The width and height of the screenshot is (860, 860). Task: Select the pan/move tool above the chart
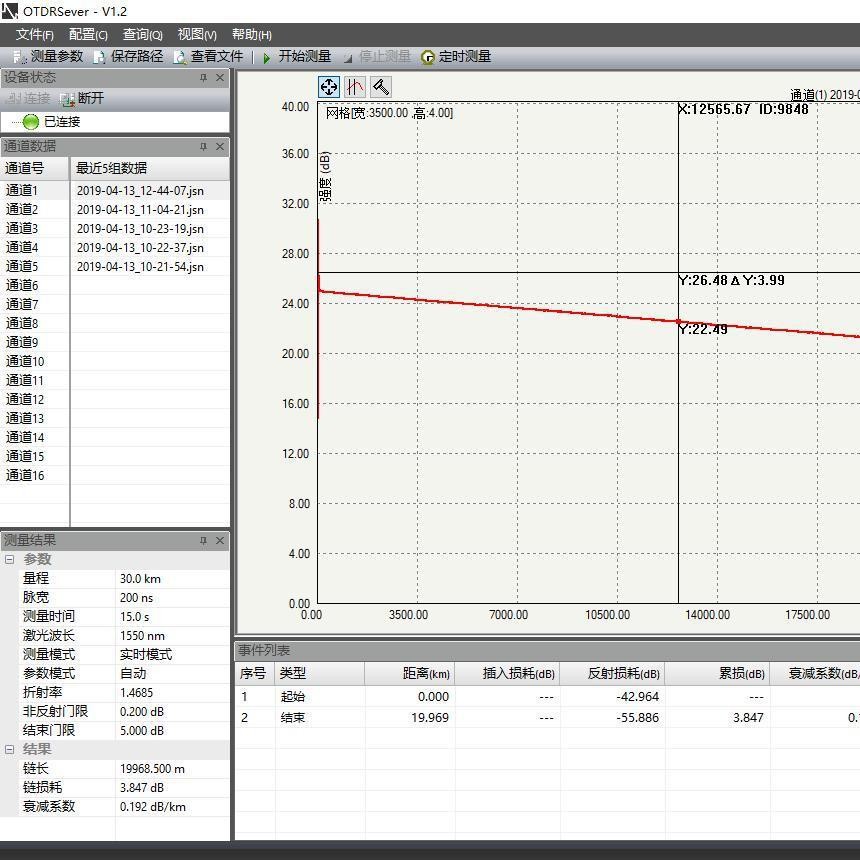pos(329,87)
